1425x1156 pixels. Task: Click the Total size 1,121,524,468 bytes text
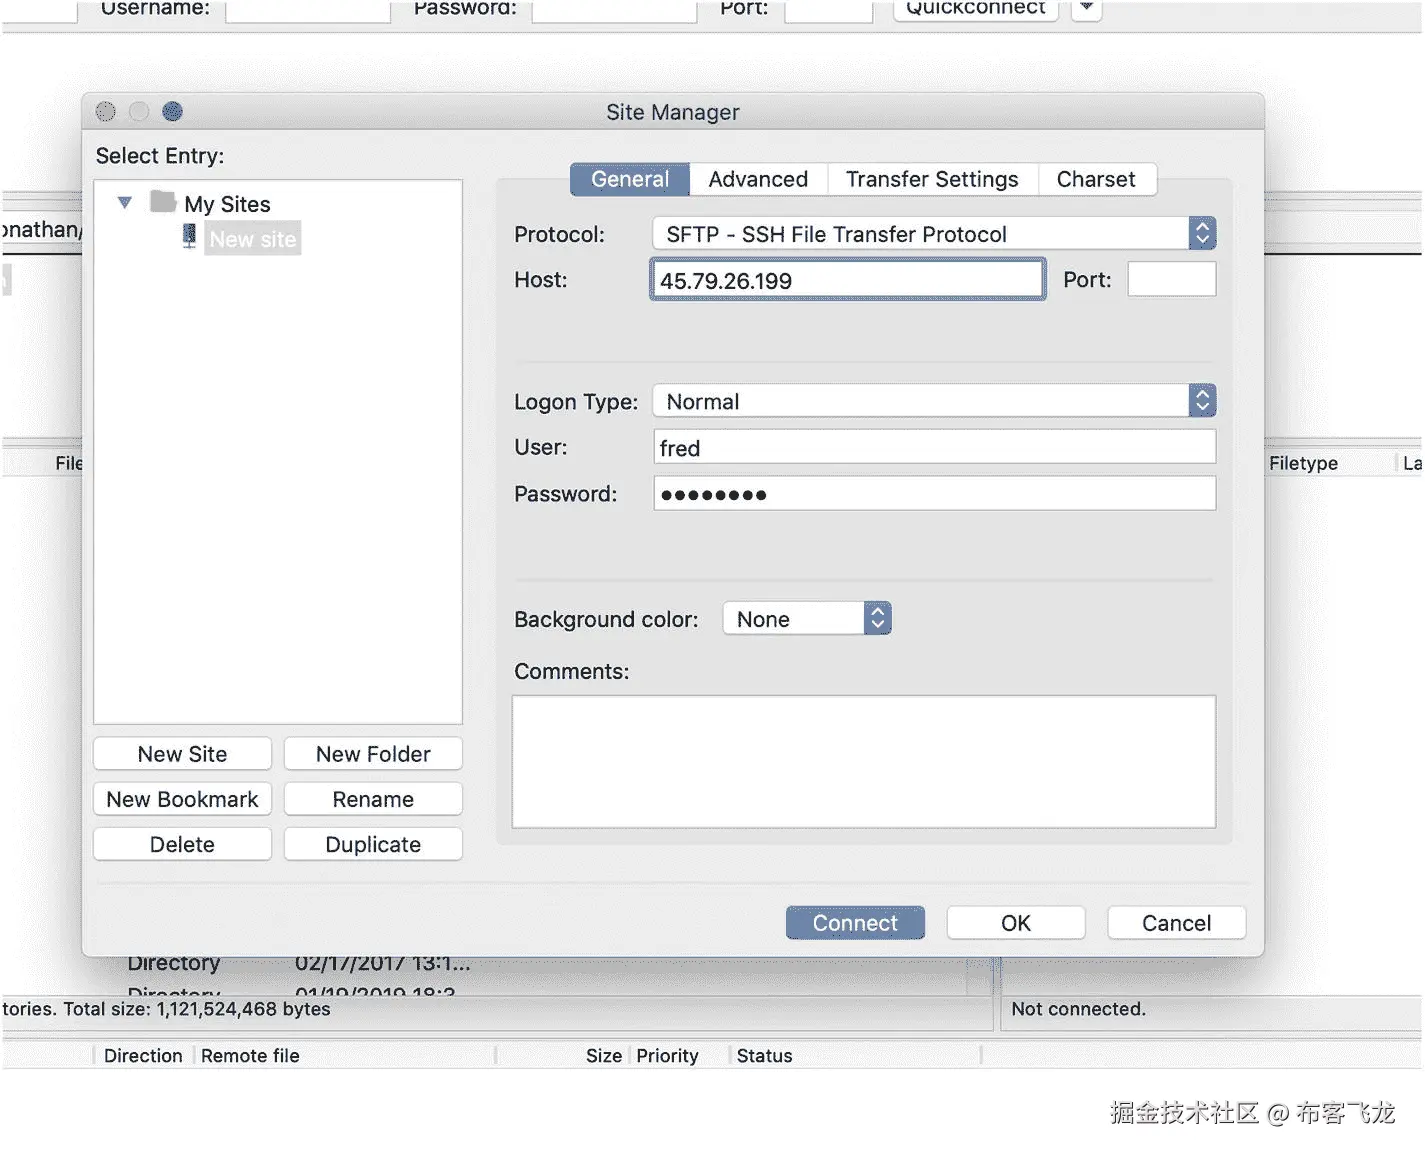(x=196, y=1009)
